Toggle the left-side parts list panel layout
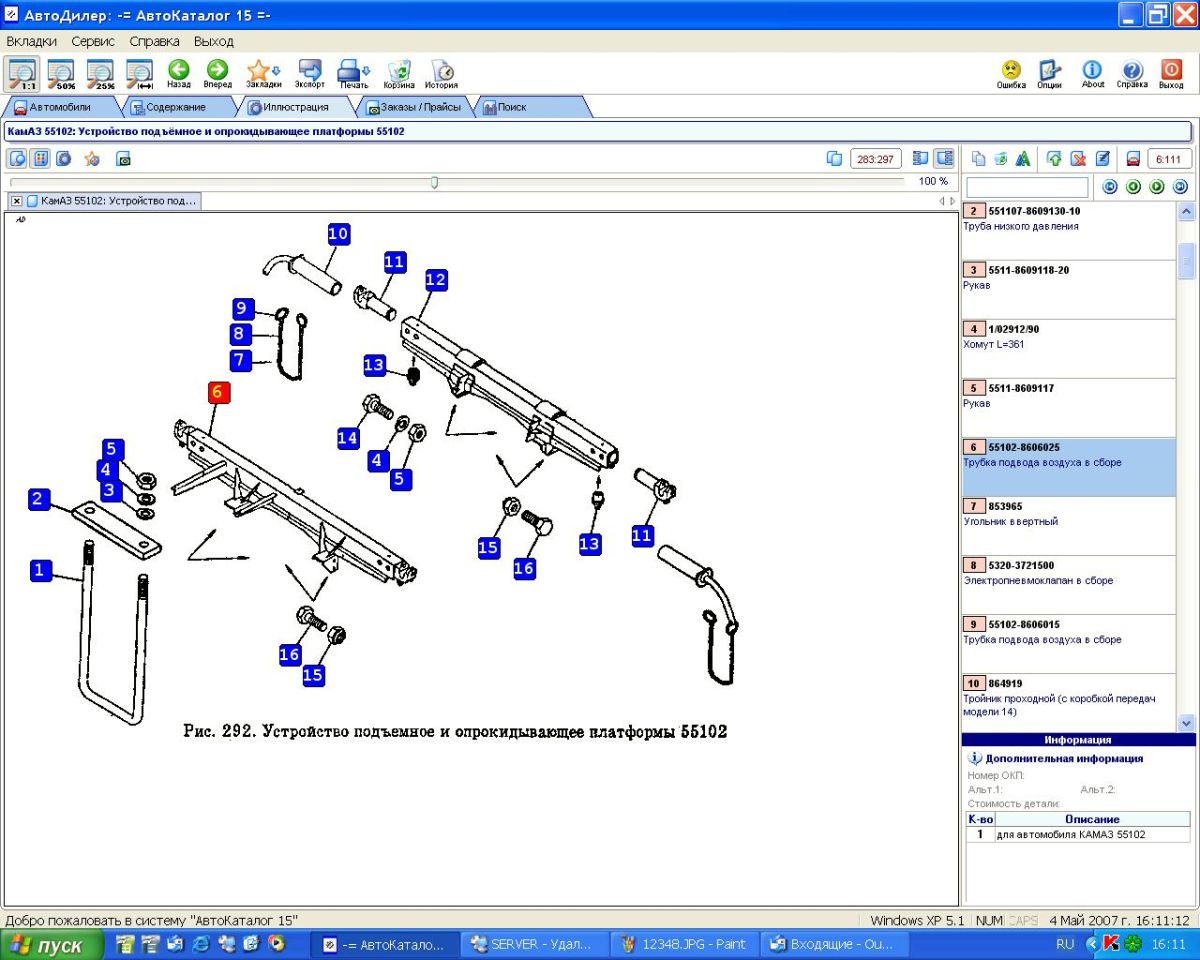1200x960 pixels. click(921, 158)
